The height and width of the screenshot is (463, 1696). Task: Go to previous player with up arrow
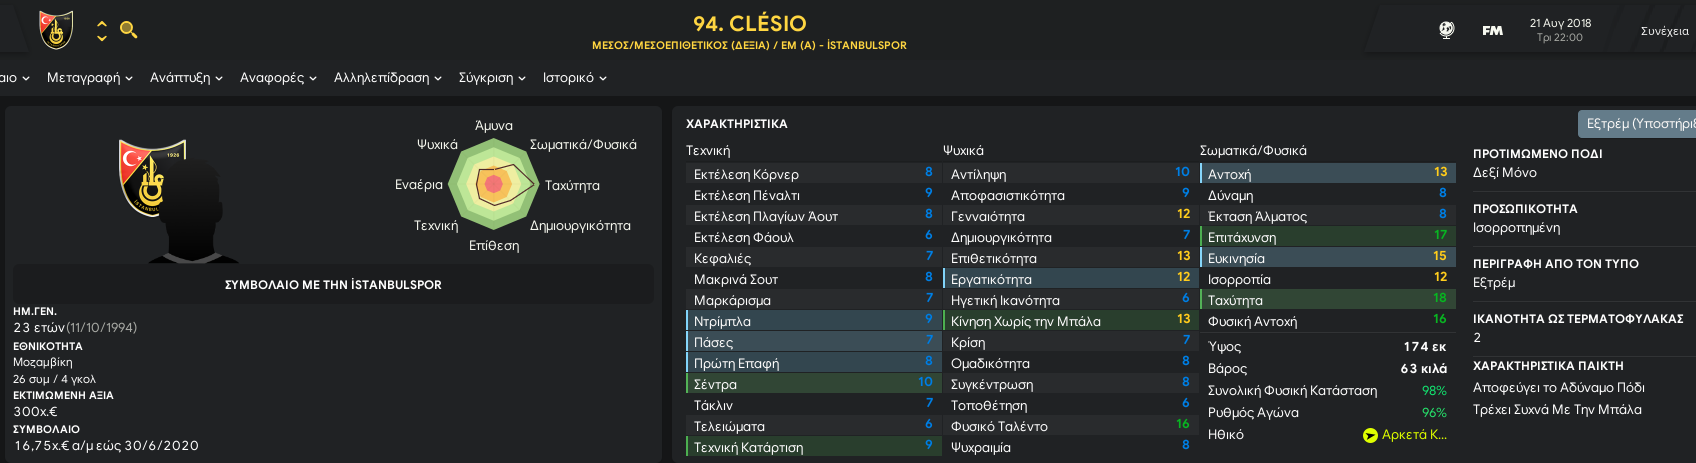pos(102,23)
